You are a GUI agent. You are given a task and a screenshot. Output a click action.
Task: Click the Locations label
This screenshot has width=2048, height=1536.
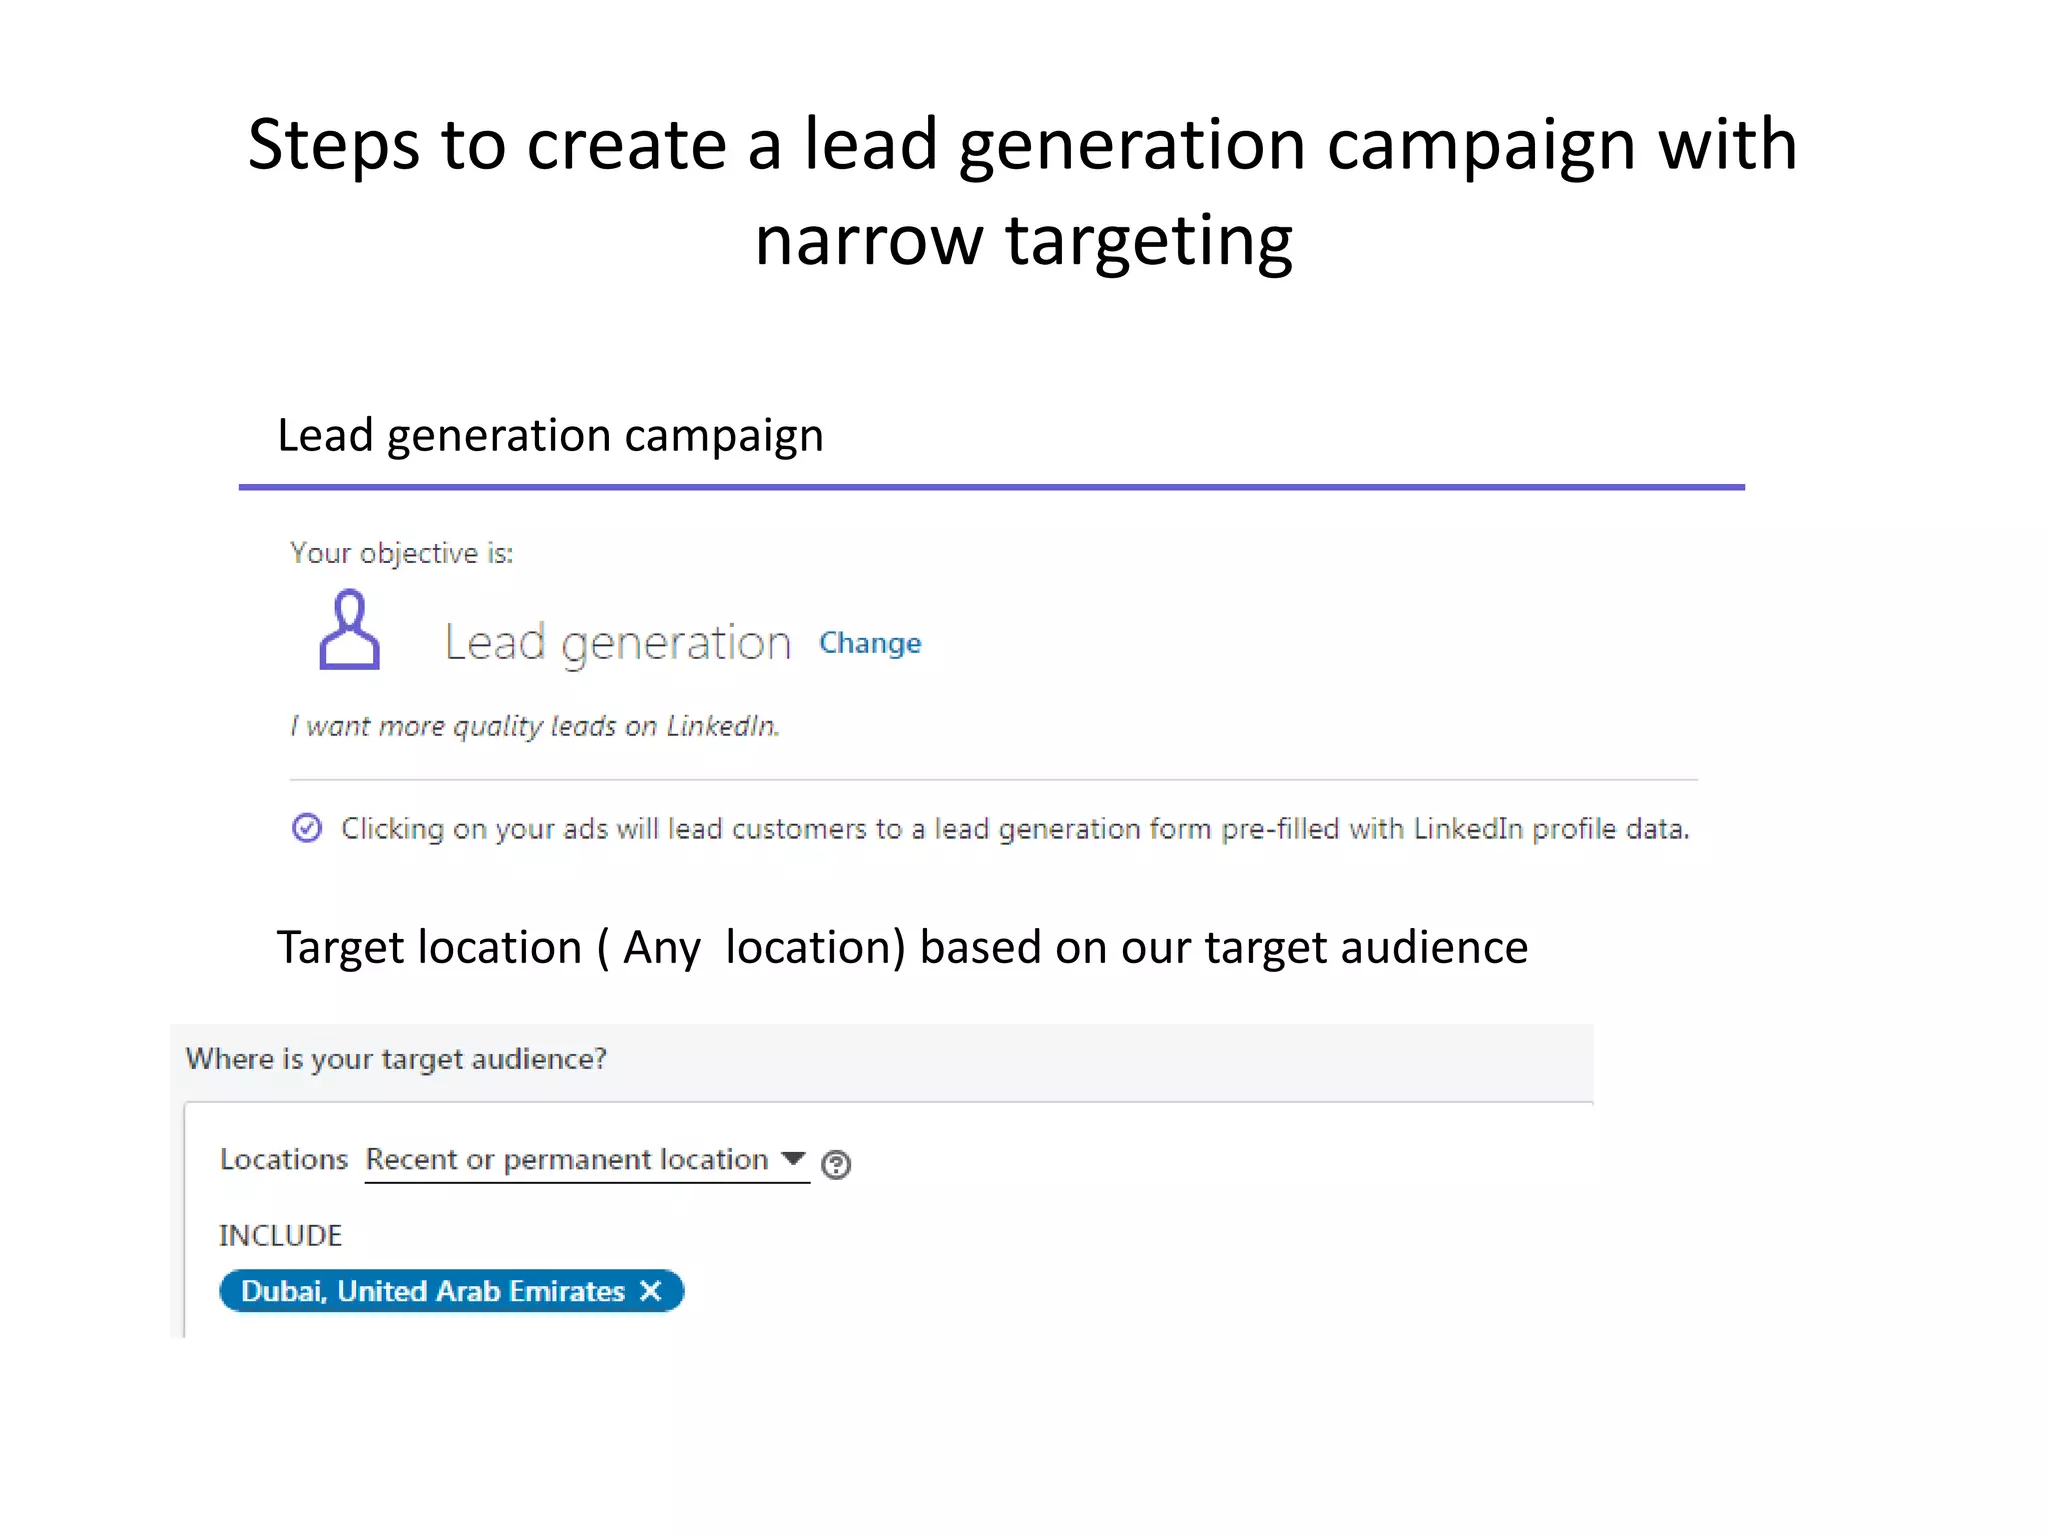284,1159
